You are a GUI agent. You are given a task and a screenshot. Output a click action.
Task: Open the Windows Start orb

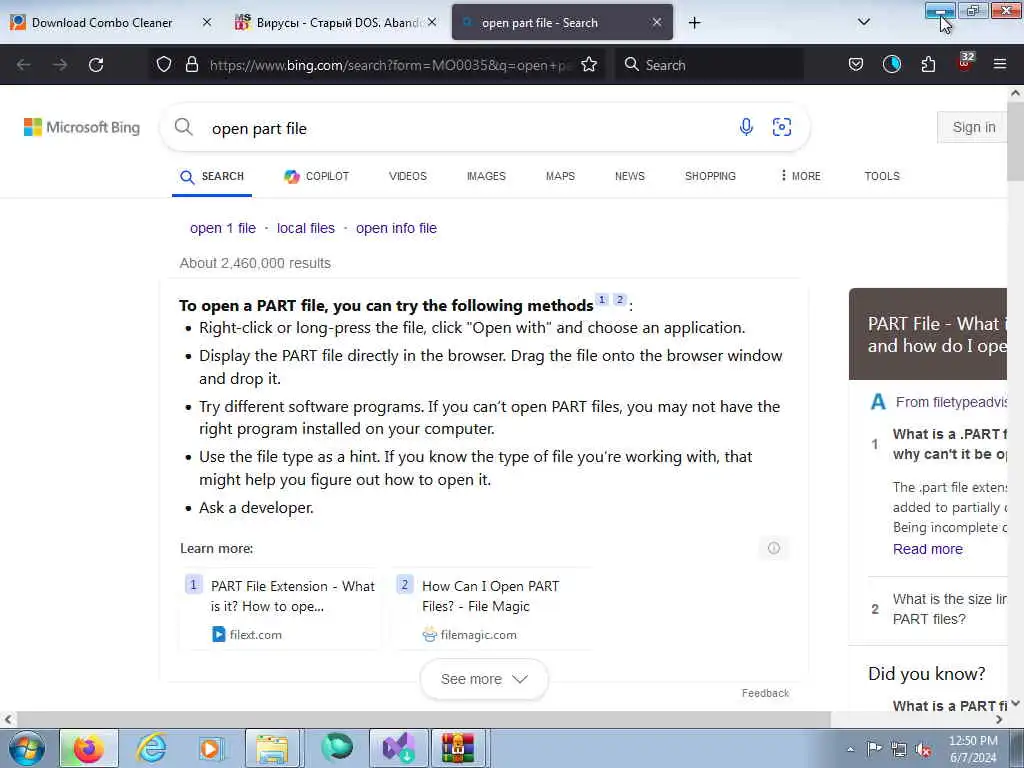[27, 748]
